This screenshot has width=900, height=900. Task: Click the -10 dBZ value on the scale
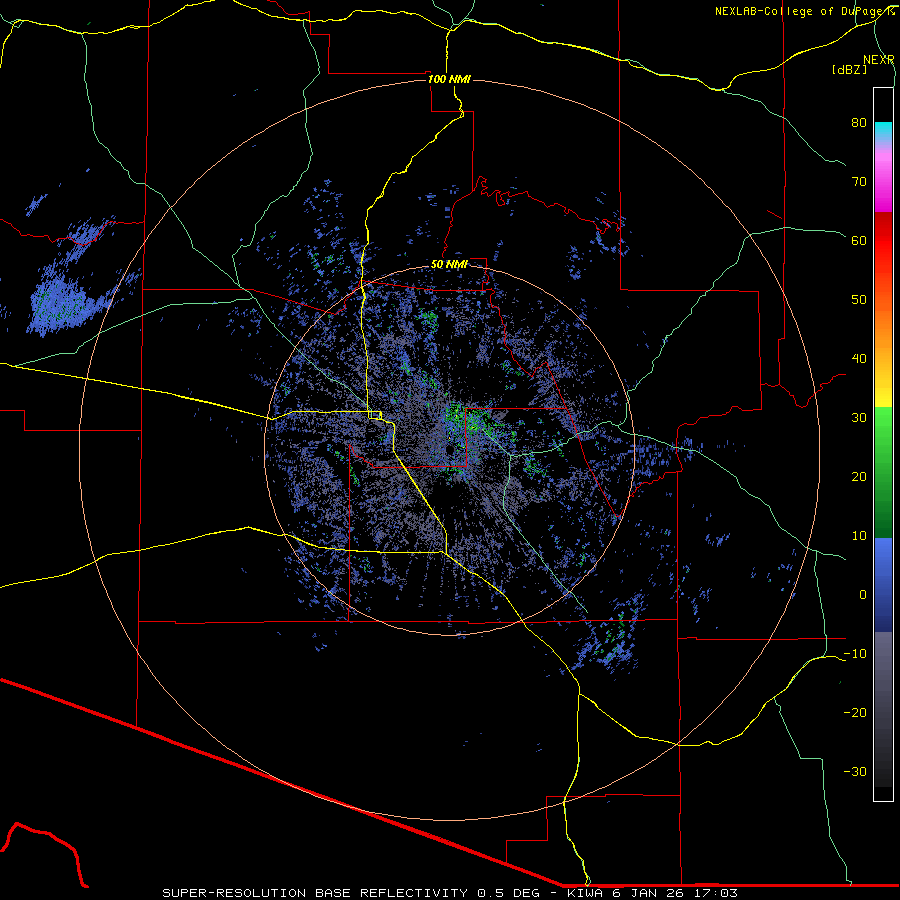[855, 654]
